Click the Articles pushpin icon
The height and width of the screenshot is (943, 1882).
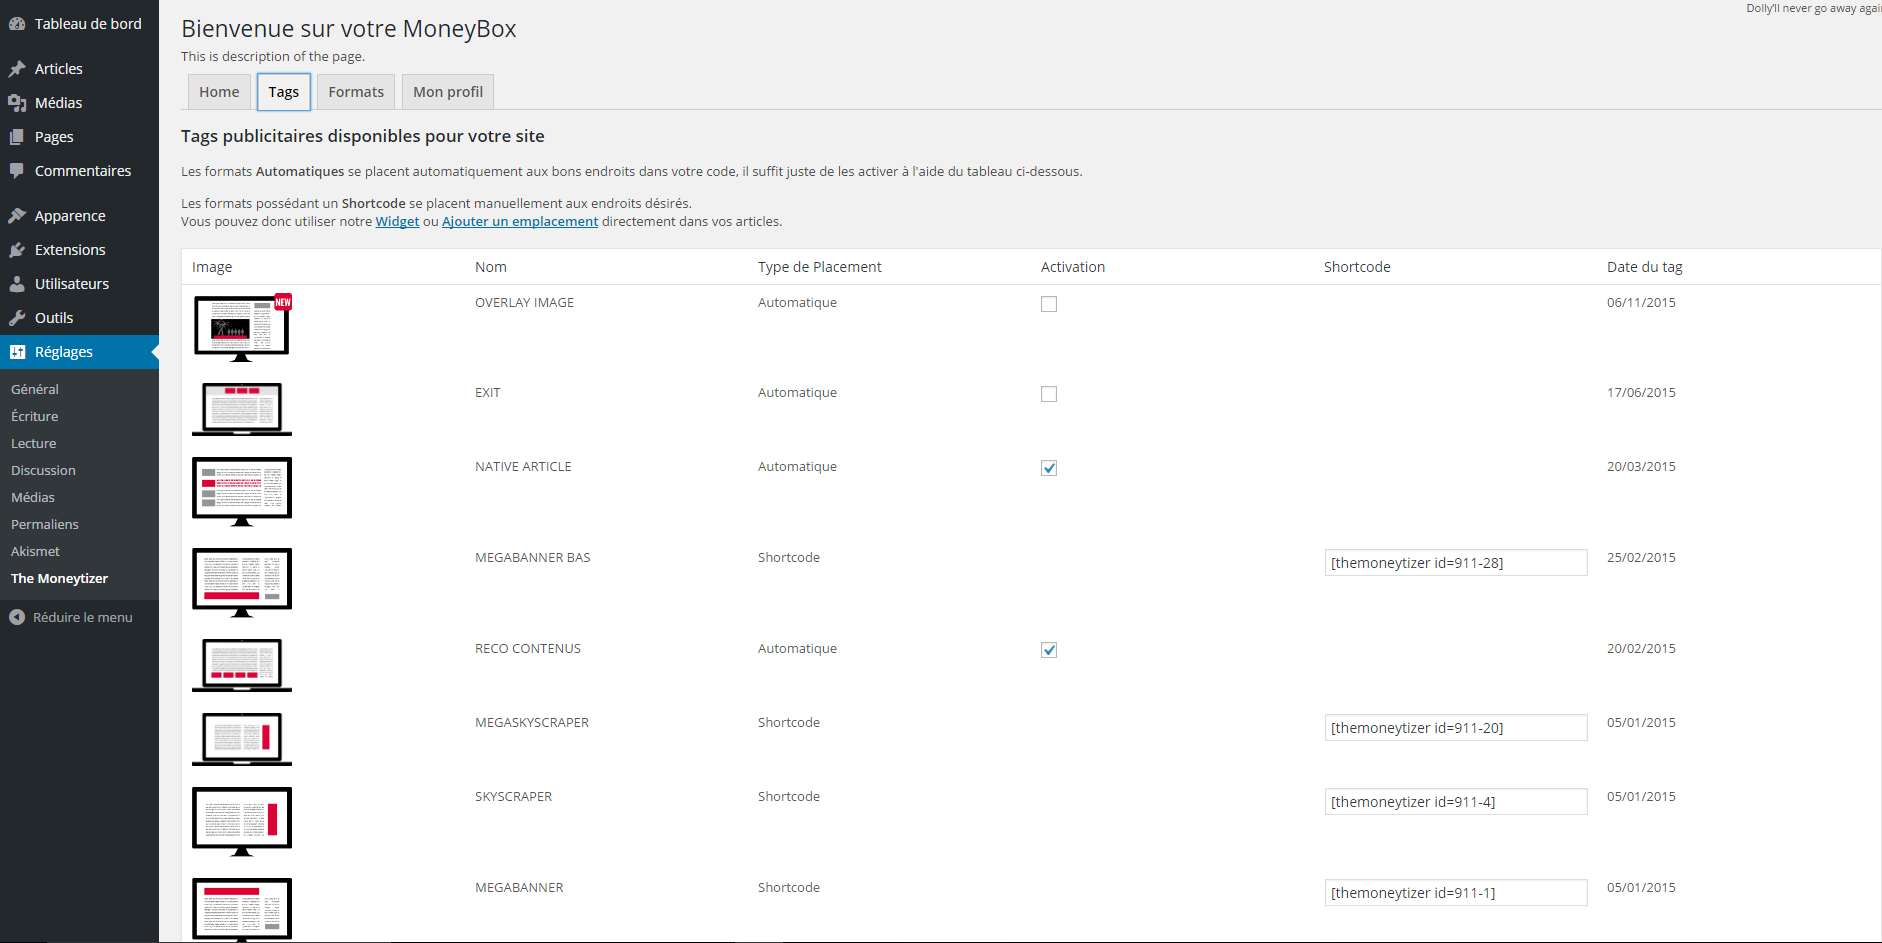(x=17, y=69)
